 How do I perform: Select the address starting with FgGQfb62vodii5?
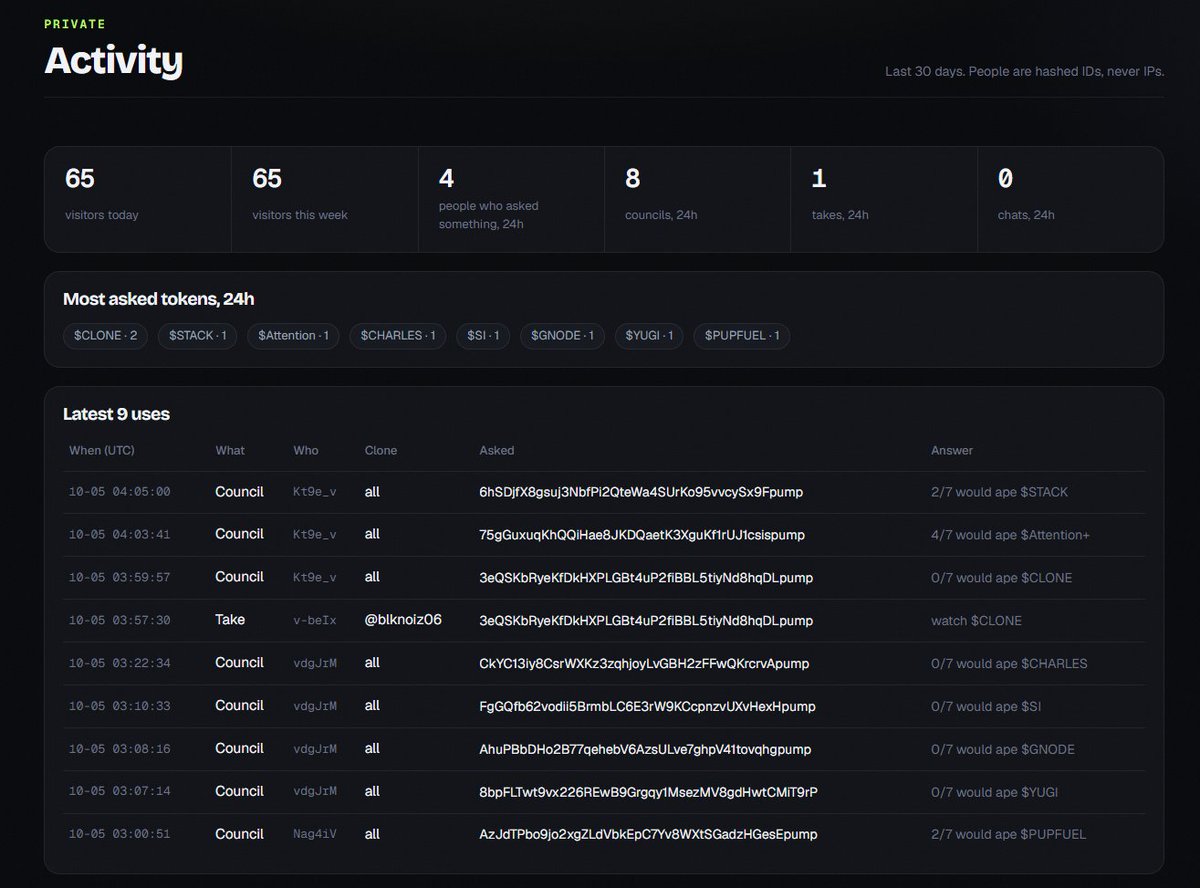(648, 706)
